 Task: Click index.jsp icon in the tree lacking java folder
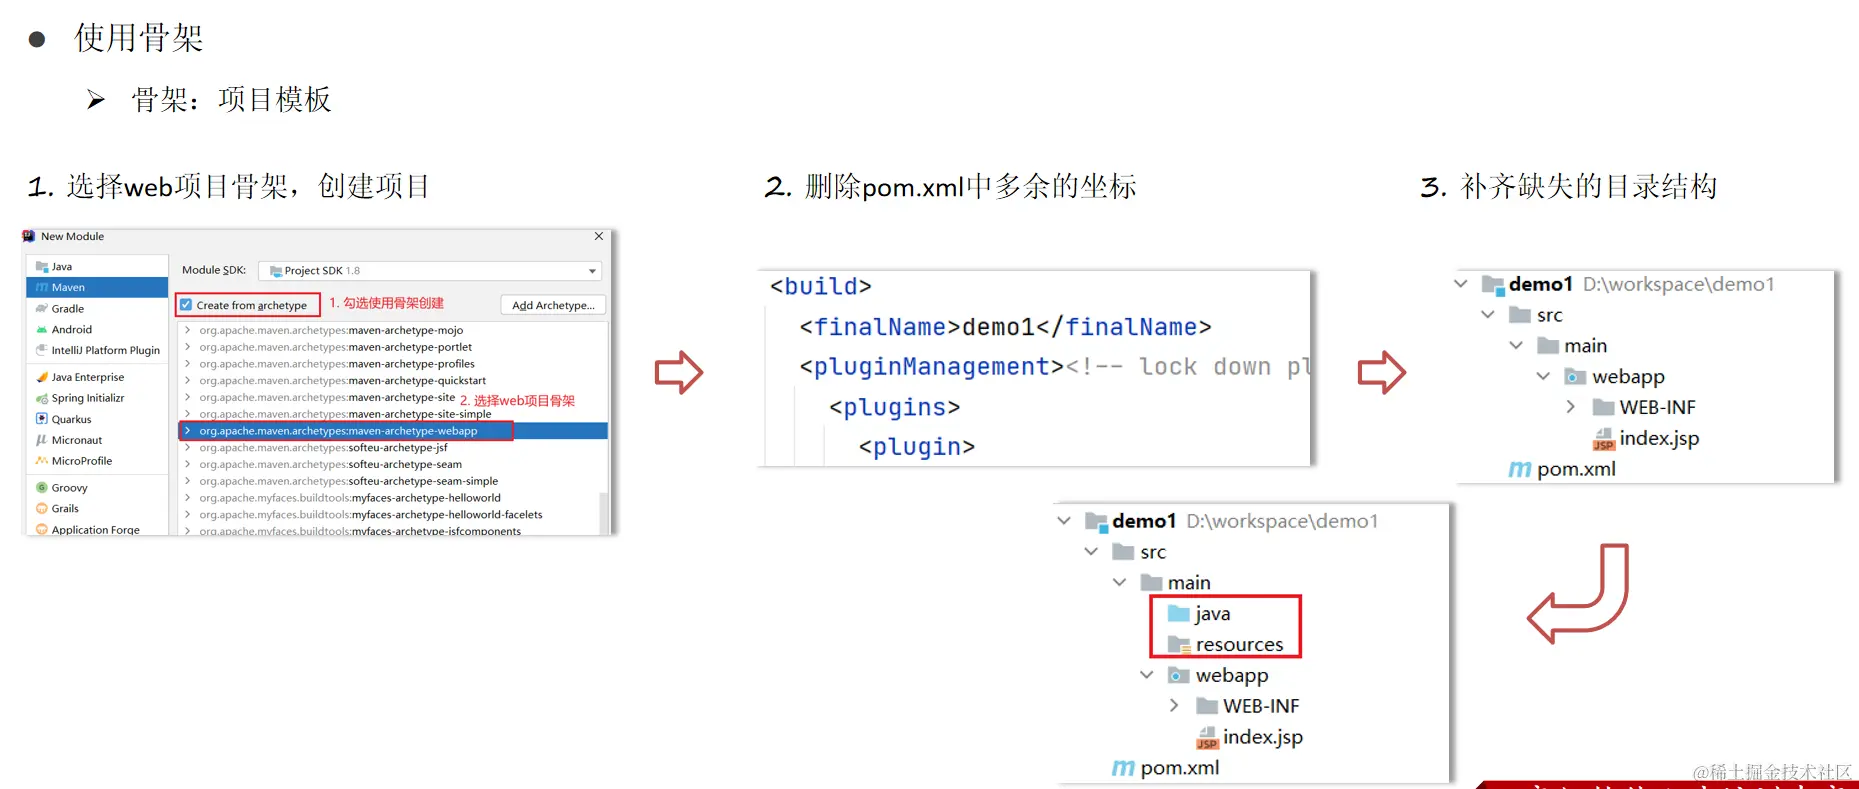coord(1604,439)
